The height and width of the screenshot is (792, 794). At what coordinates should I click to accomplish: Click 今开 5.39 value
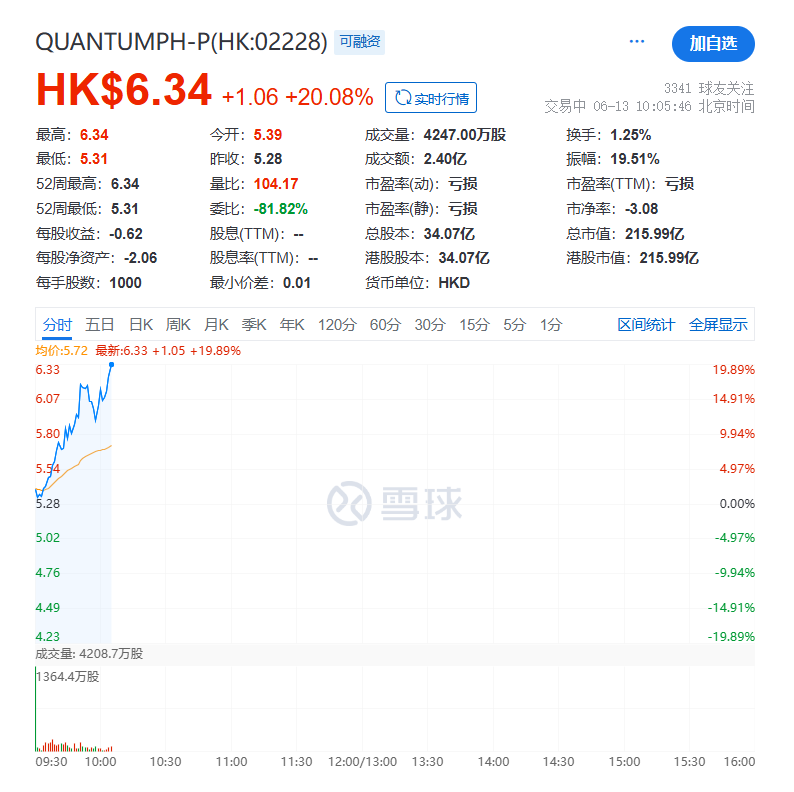pyautogui.click(x=267, y=135)
